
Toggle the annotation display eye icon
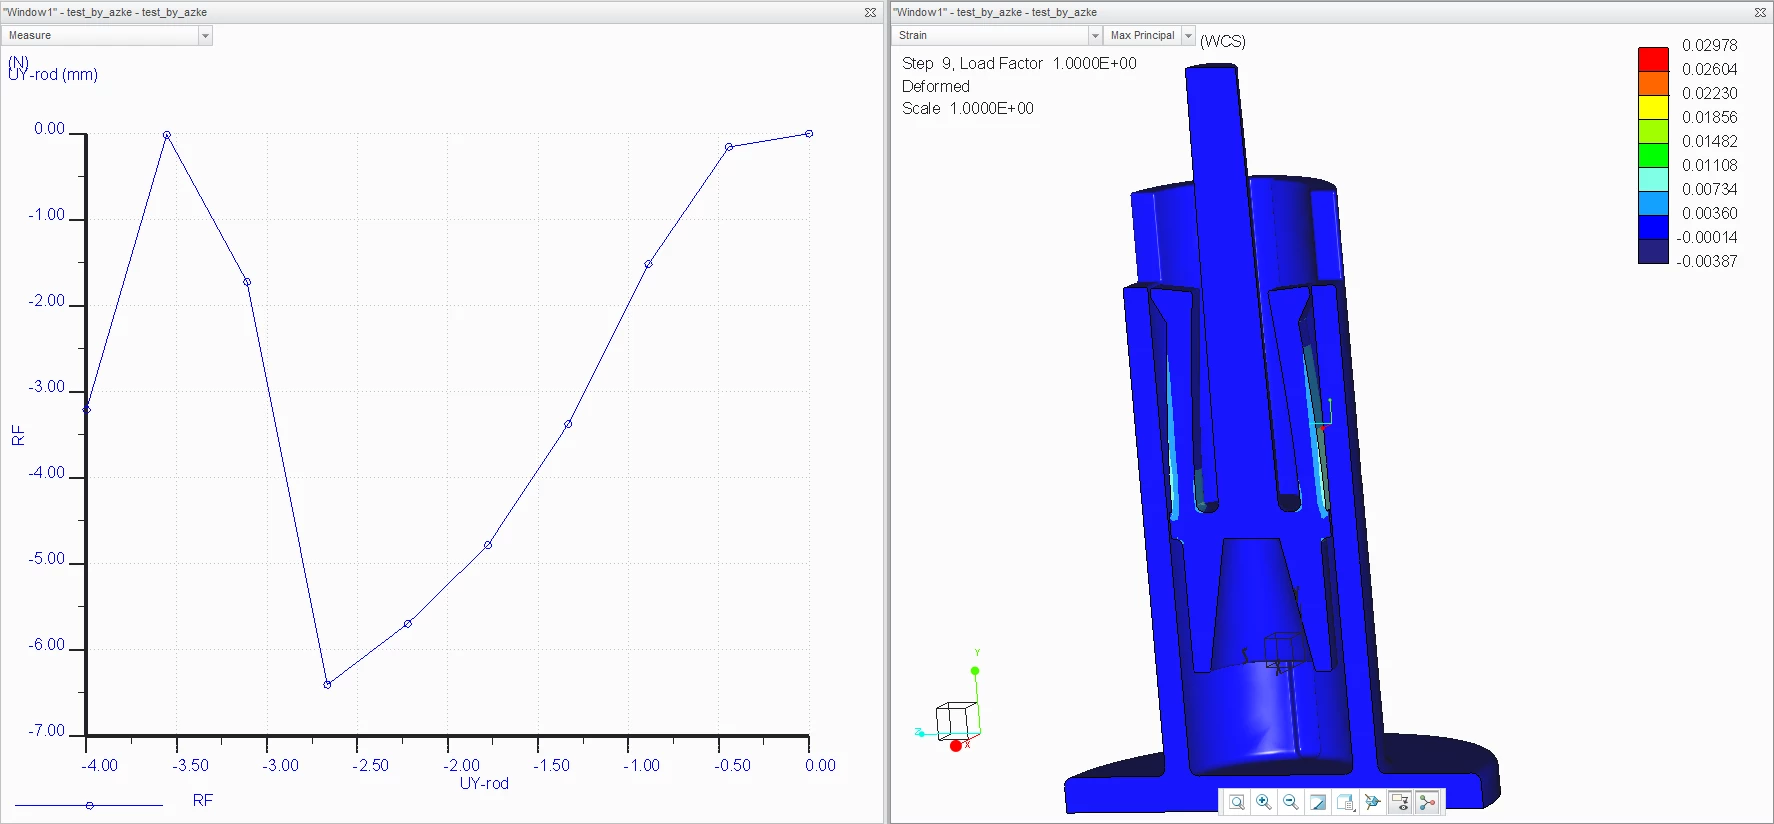[1400, 802]
